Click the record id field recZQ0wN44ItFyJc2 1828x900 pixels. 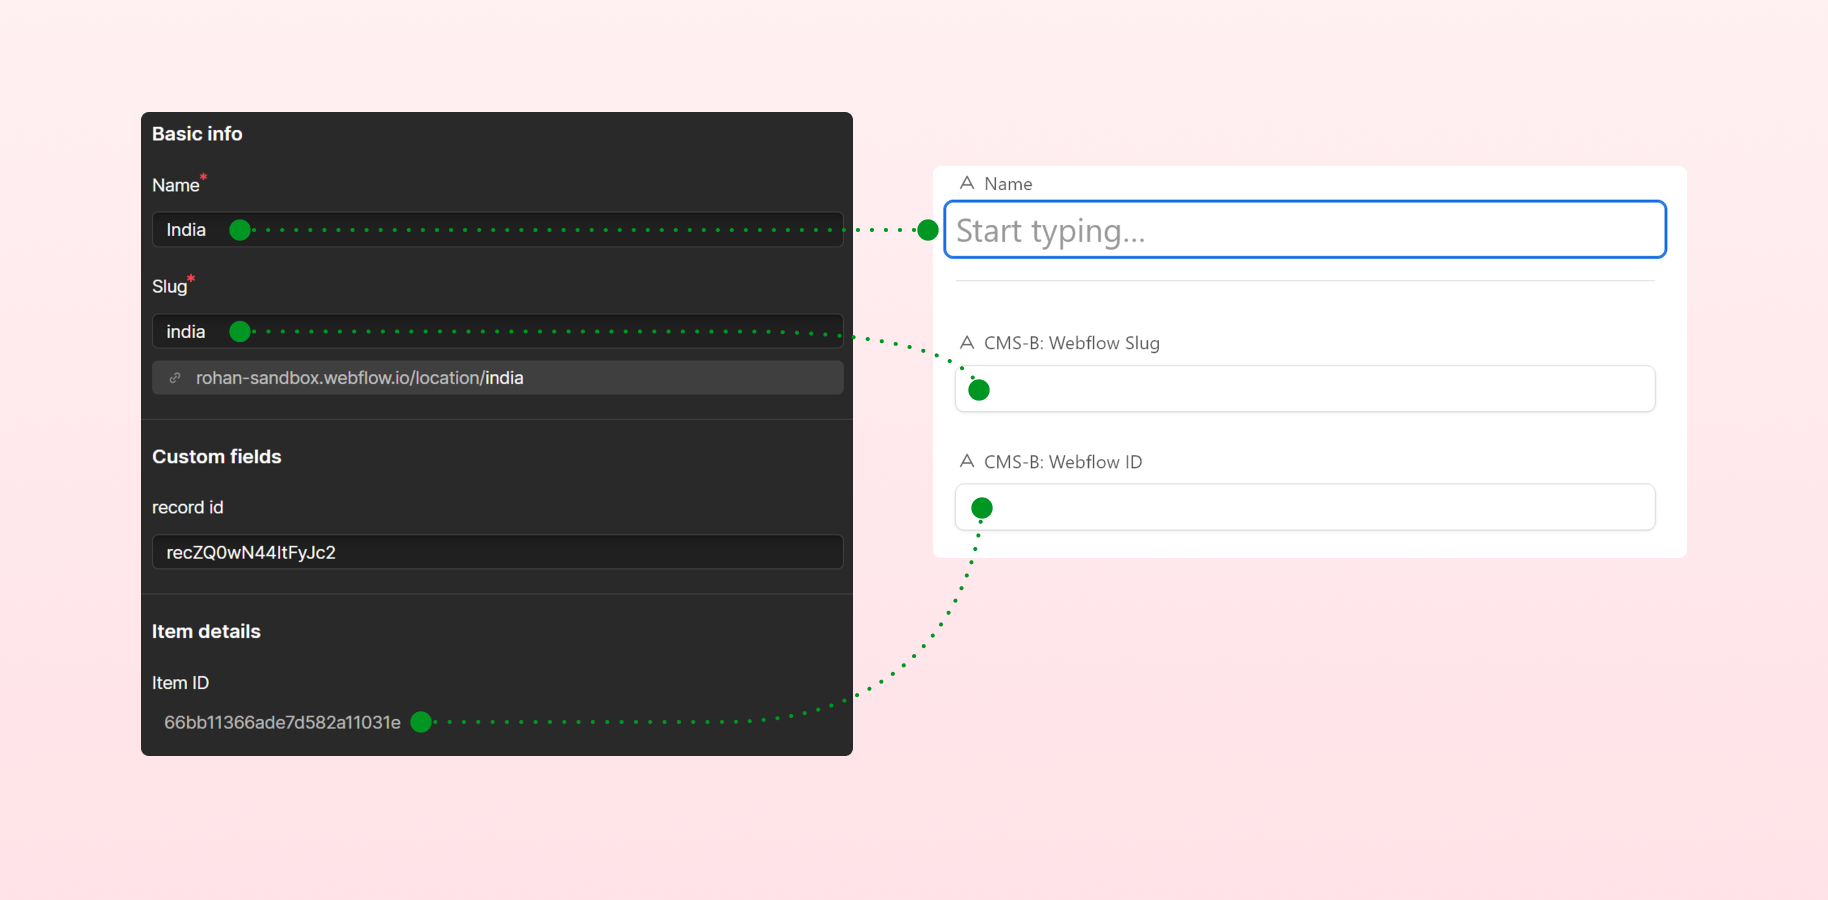point(497,552)
